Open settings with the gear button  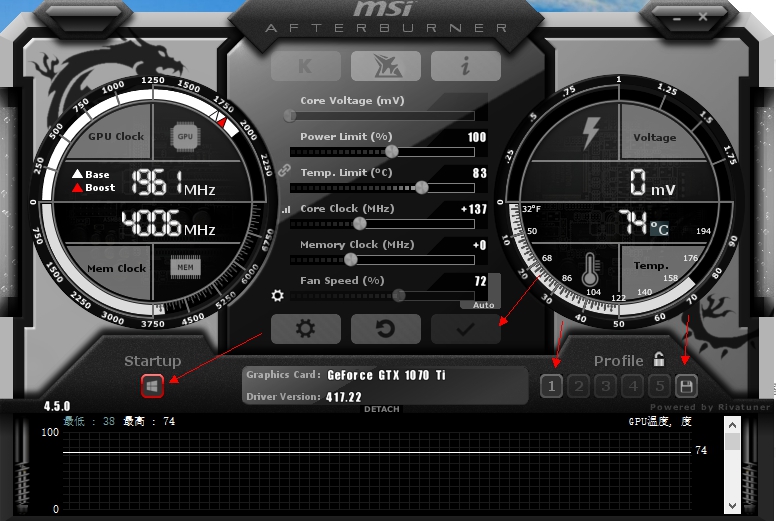306,329
